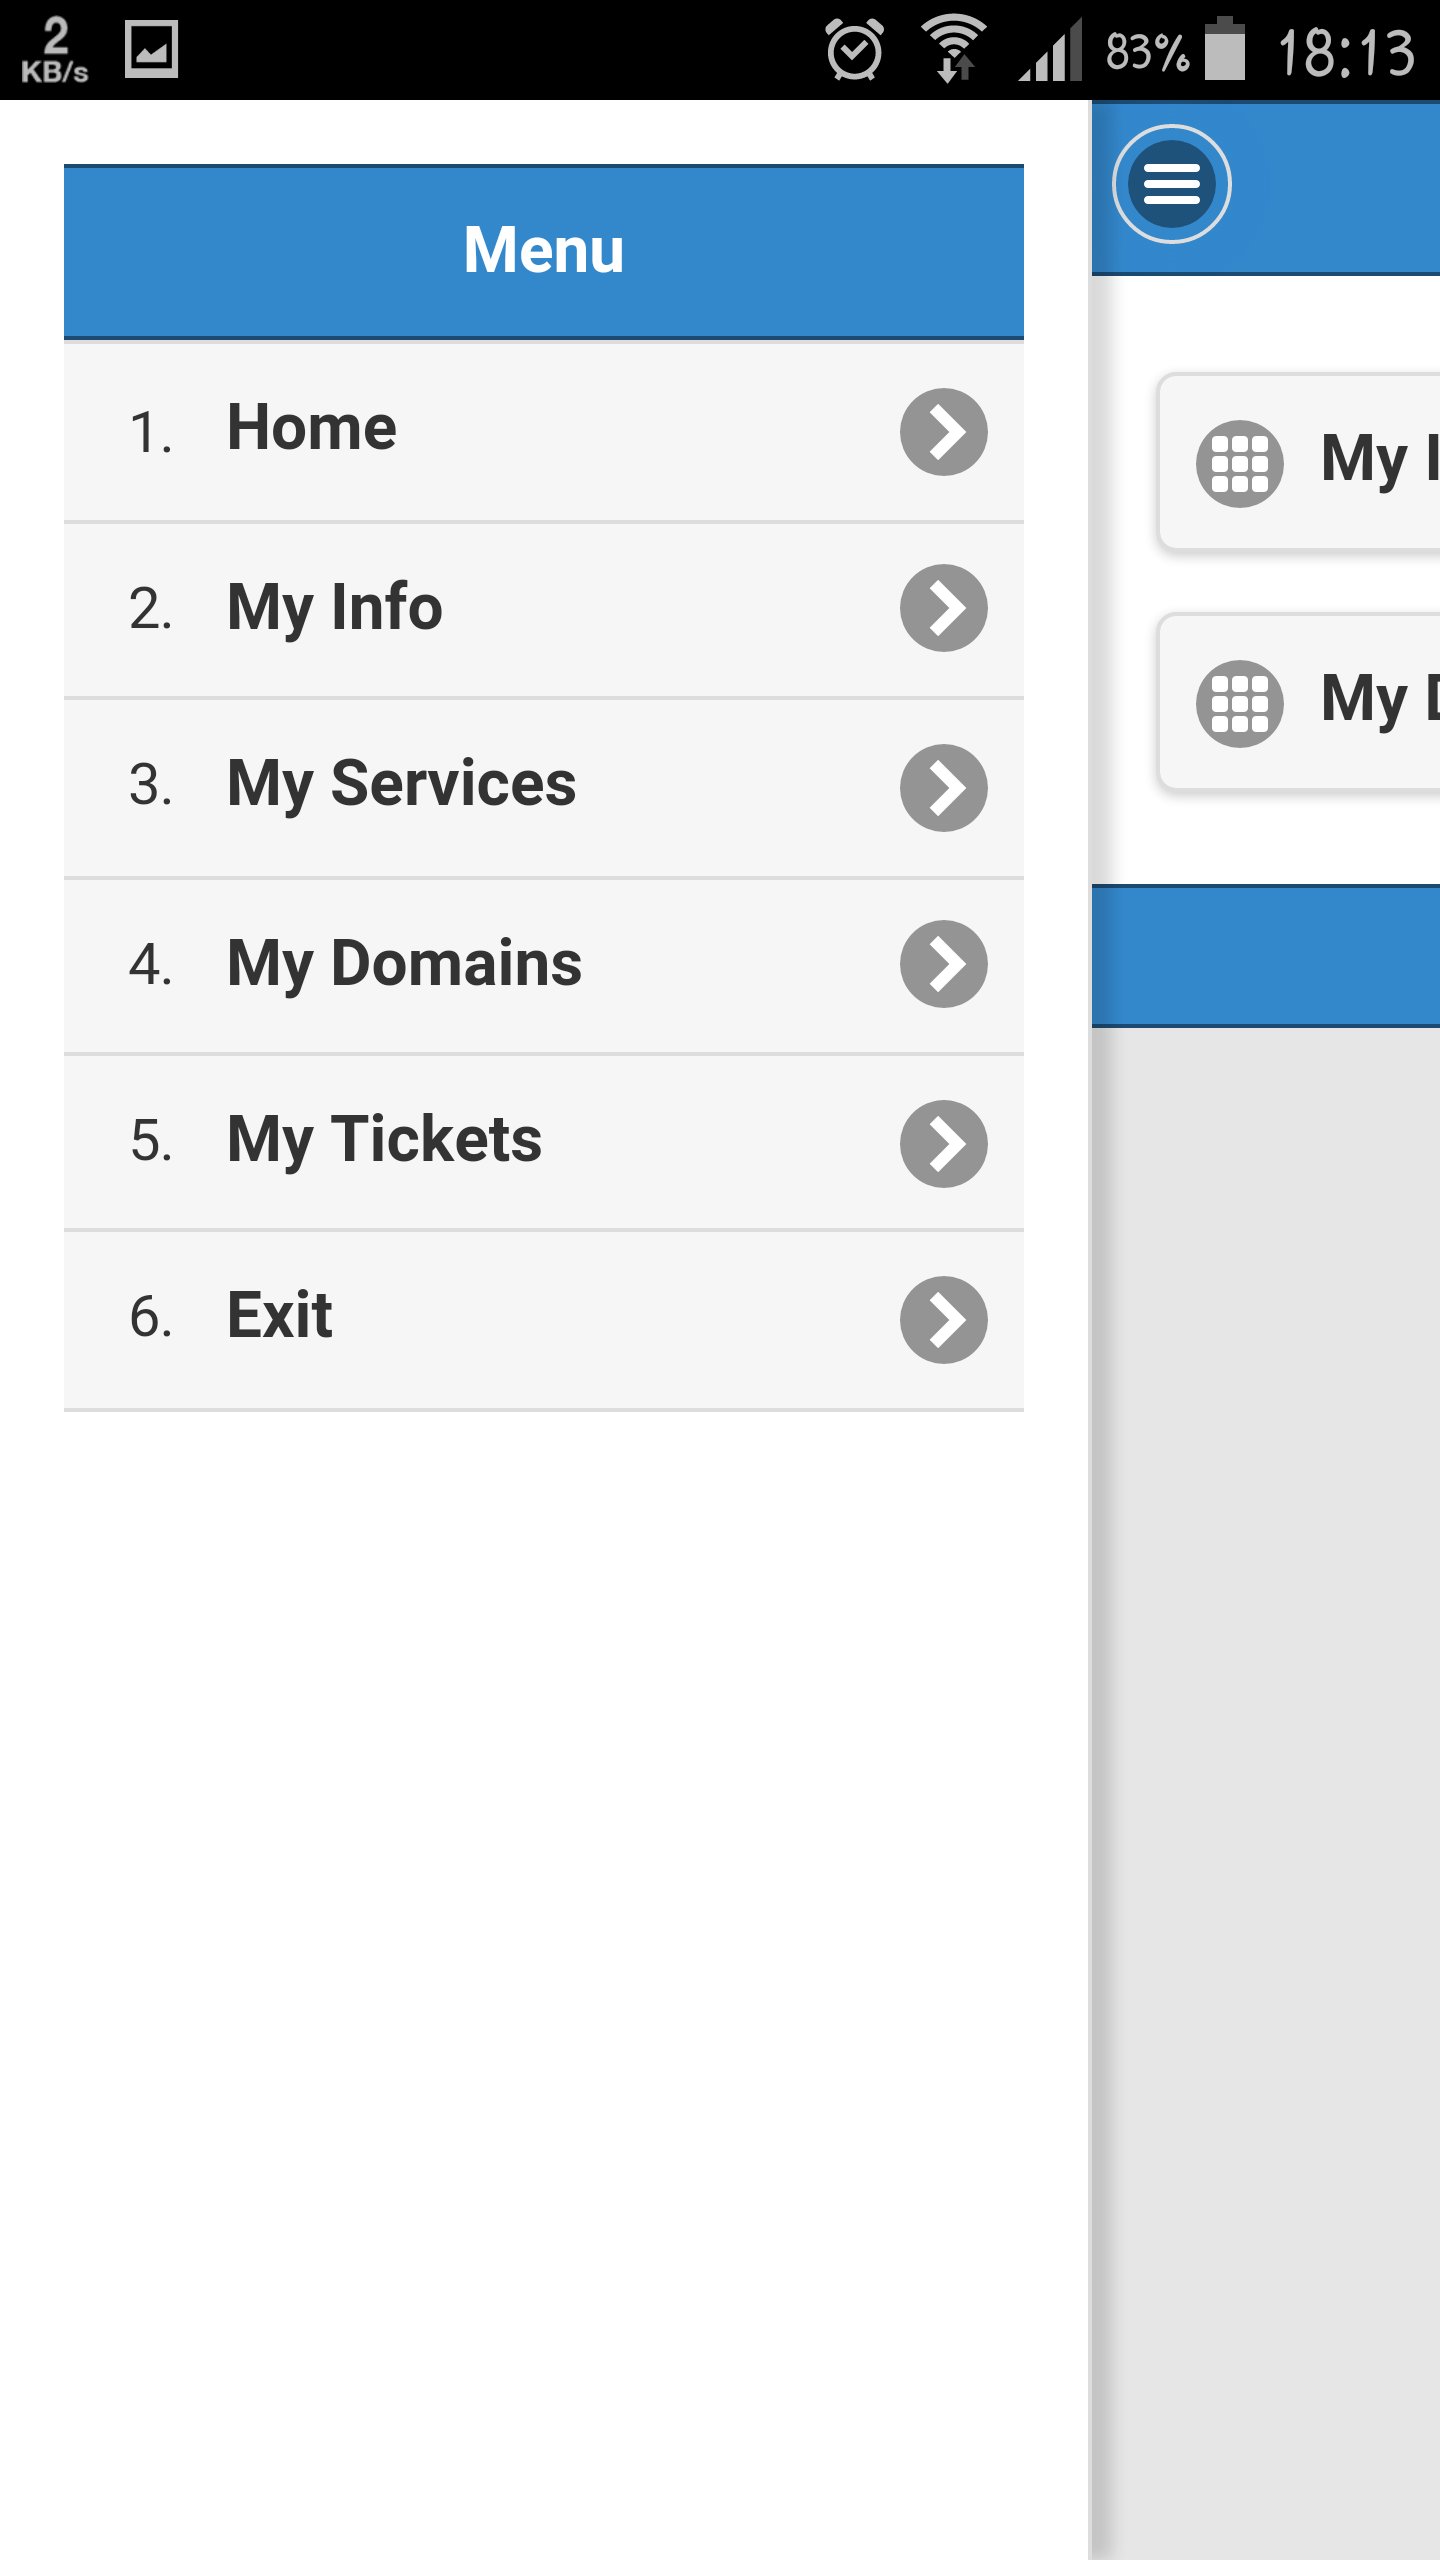The width and height of the screenshot is (1440, 2560).
Task: Open My Domains menu entry
Action: click(x=404, y=964)
